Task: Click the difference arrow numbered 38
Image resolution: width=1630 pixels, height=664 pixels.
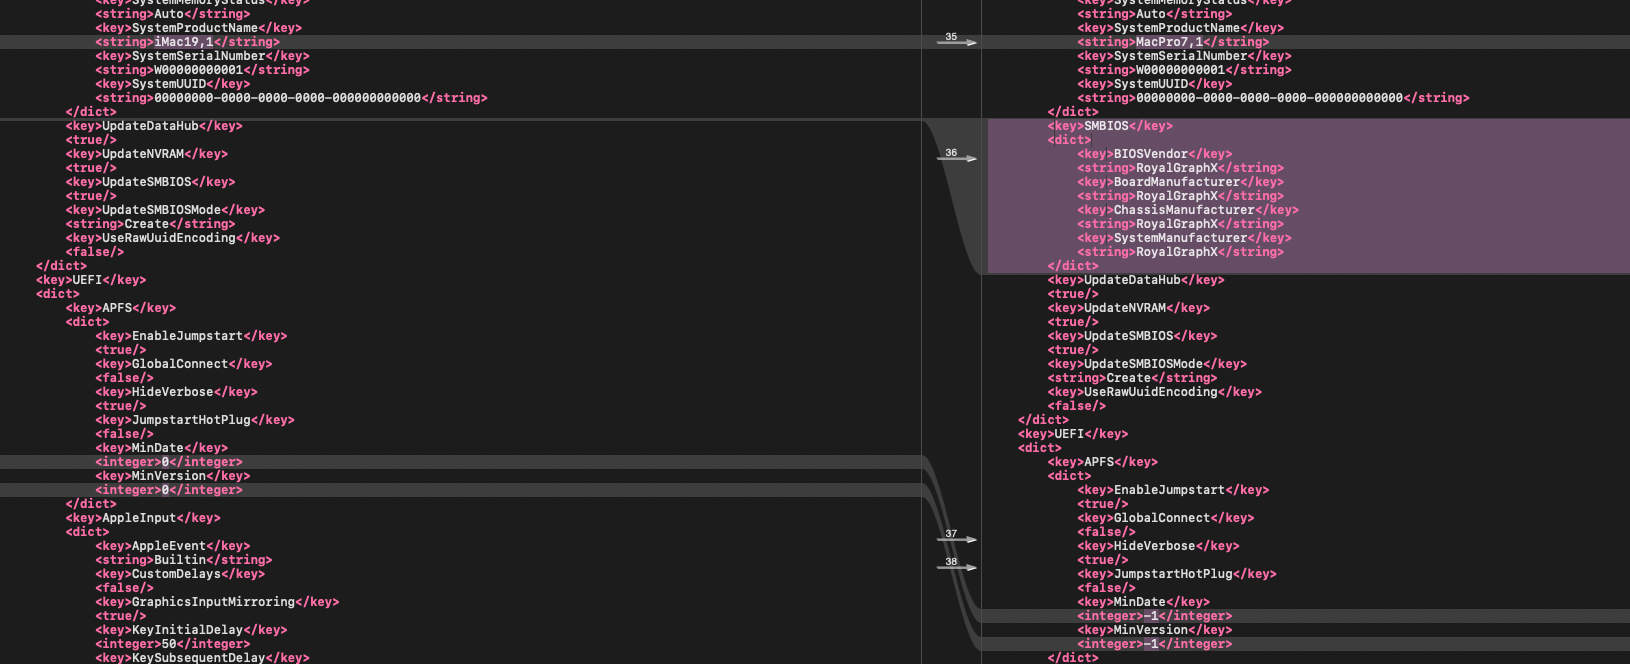Action: tap(956, 566)
